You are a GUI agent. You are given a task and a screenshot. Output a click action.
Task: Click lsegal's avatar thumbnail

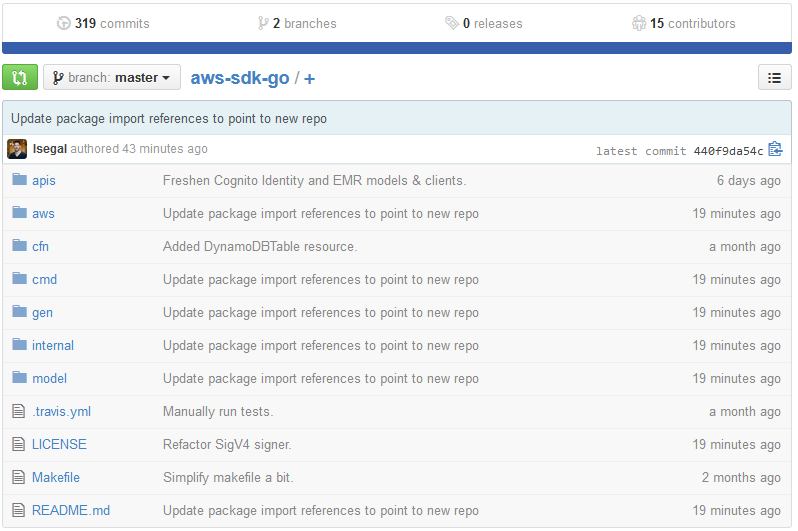[x=17, y=149]
